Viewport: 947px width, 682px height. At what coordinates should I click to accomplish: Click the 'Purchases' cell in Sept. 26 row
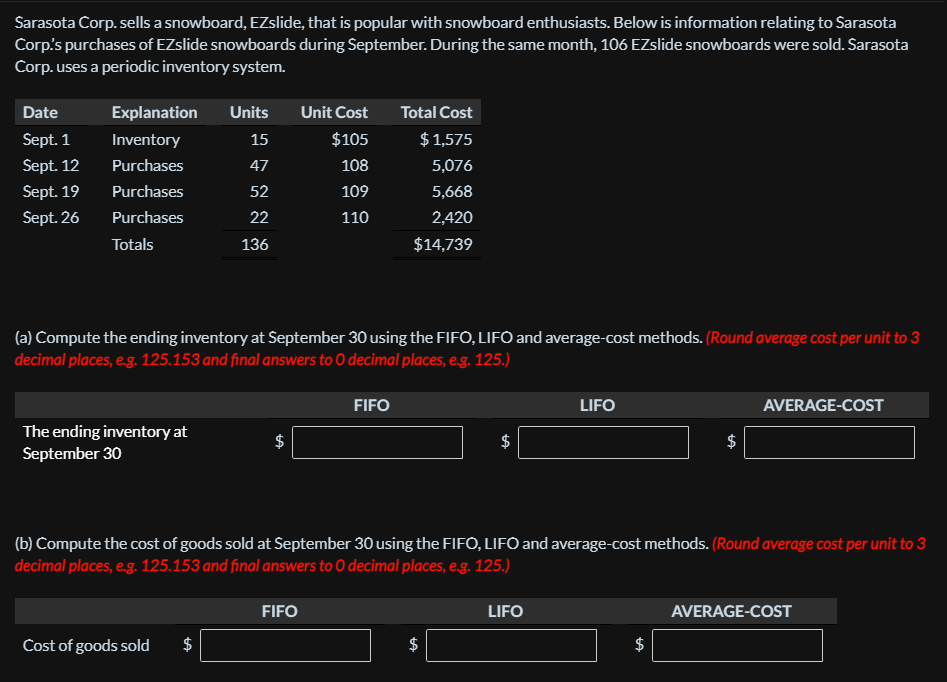pyautogui.click(x=147, y=217)
